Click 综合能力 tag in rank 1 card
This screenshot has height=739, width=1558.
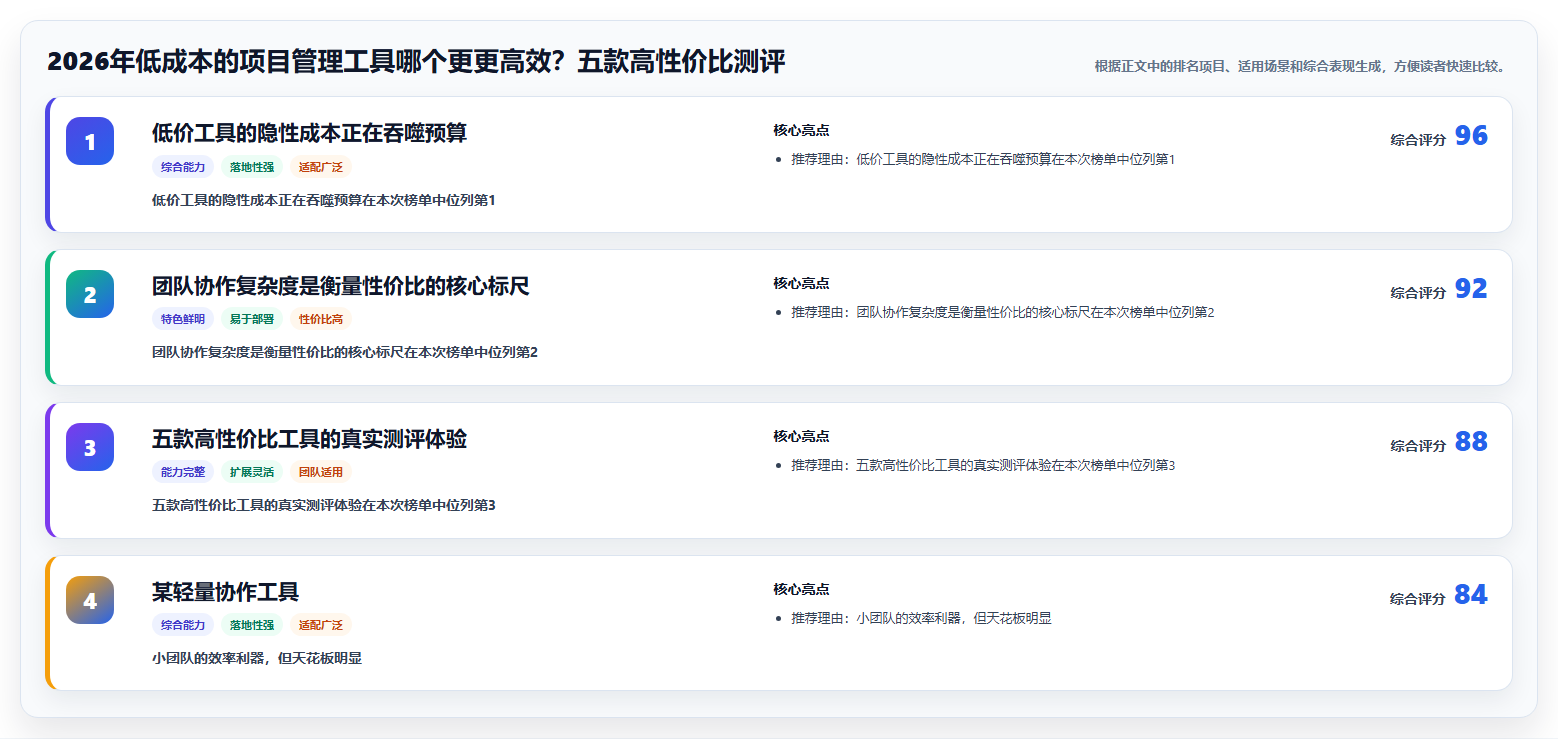[183, 167]
